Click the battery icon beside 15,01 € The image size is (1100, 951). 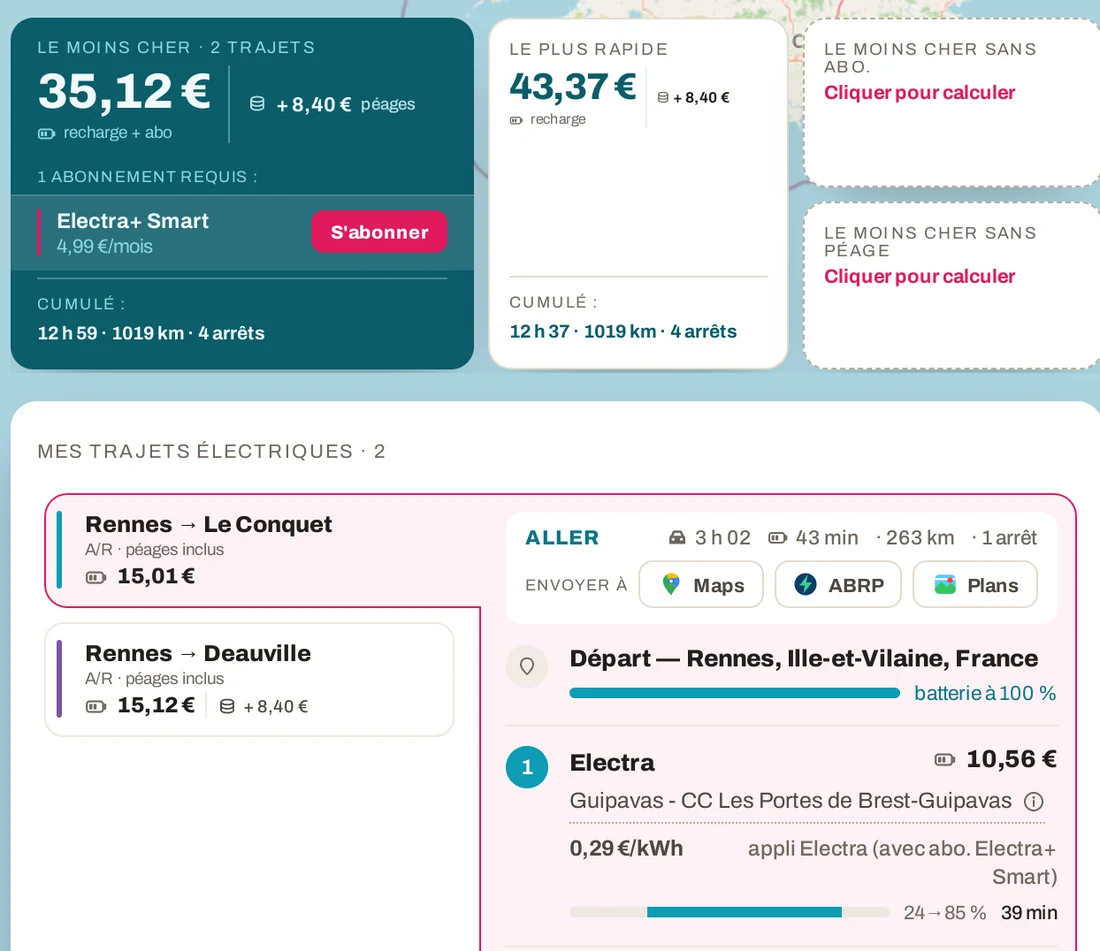tap(95, 577)
